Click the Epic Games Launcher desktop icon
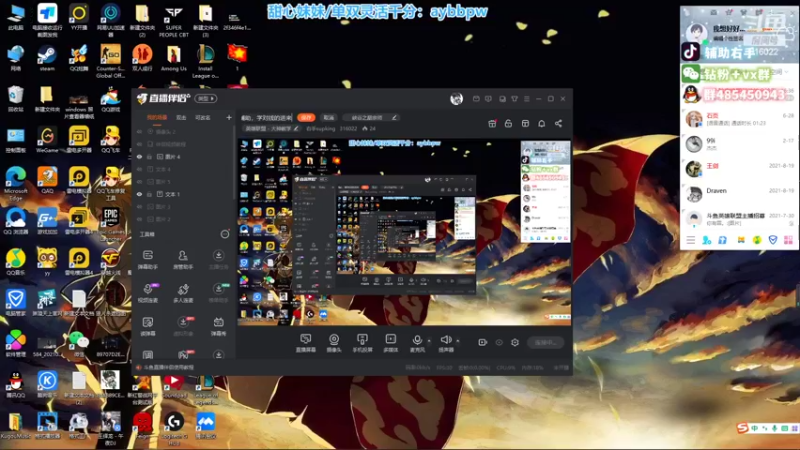800x450 pixels. [111, 222]
